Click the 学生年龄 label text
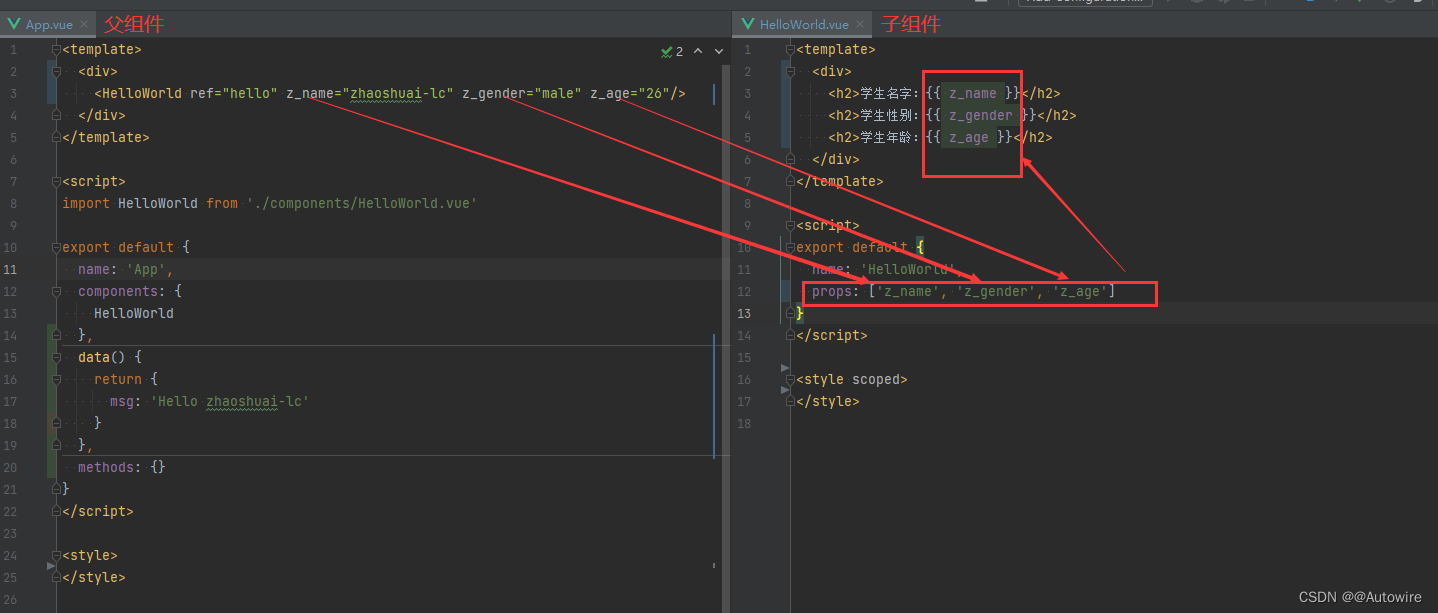Image resolution: width=1438 pixels, height=613 pixels. 884,137
